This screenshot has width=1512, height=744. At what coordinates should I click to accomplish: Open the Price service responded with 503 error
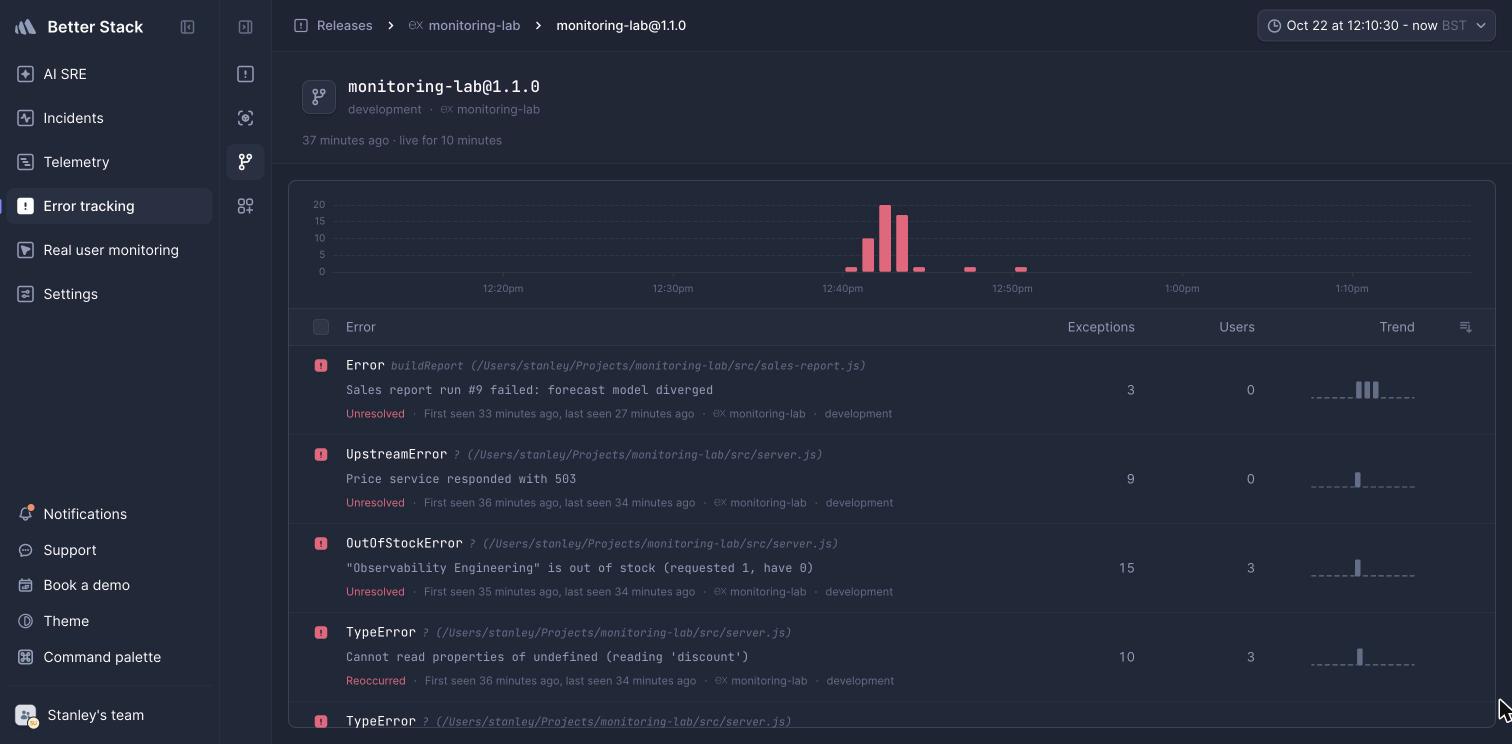(461, 479)
